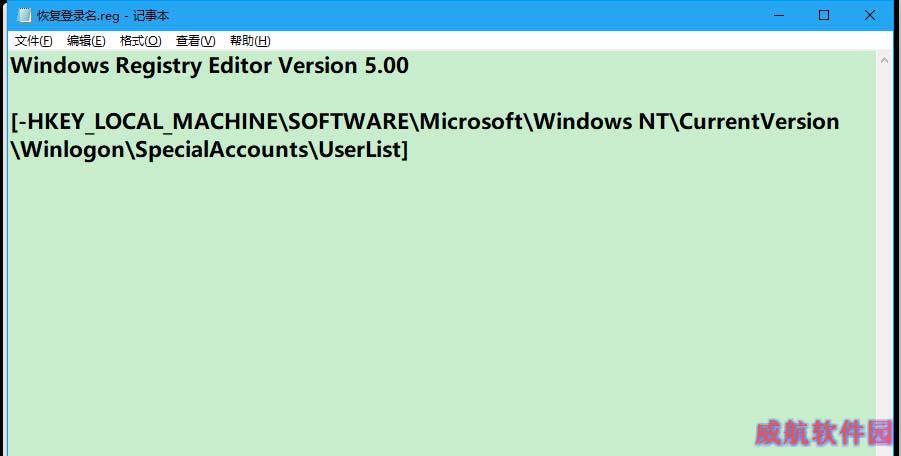Click the Notepad icon in the title bar
This screenshot has height=456, width=901.
point(24,16)
